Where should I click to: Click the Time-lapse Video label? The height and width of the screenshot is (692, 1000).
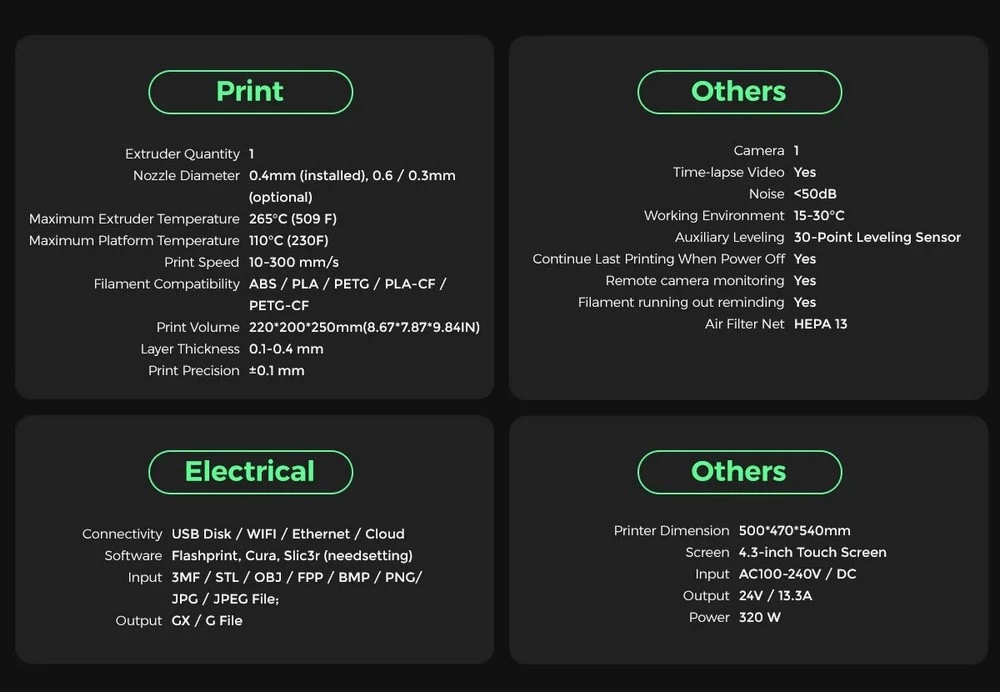(x=729, y=173)
